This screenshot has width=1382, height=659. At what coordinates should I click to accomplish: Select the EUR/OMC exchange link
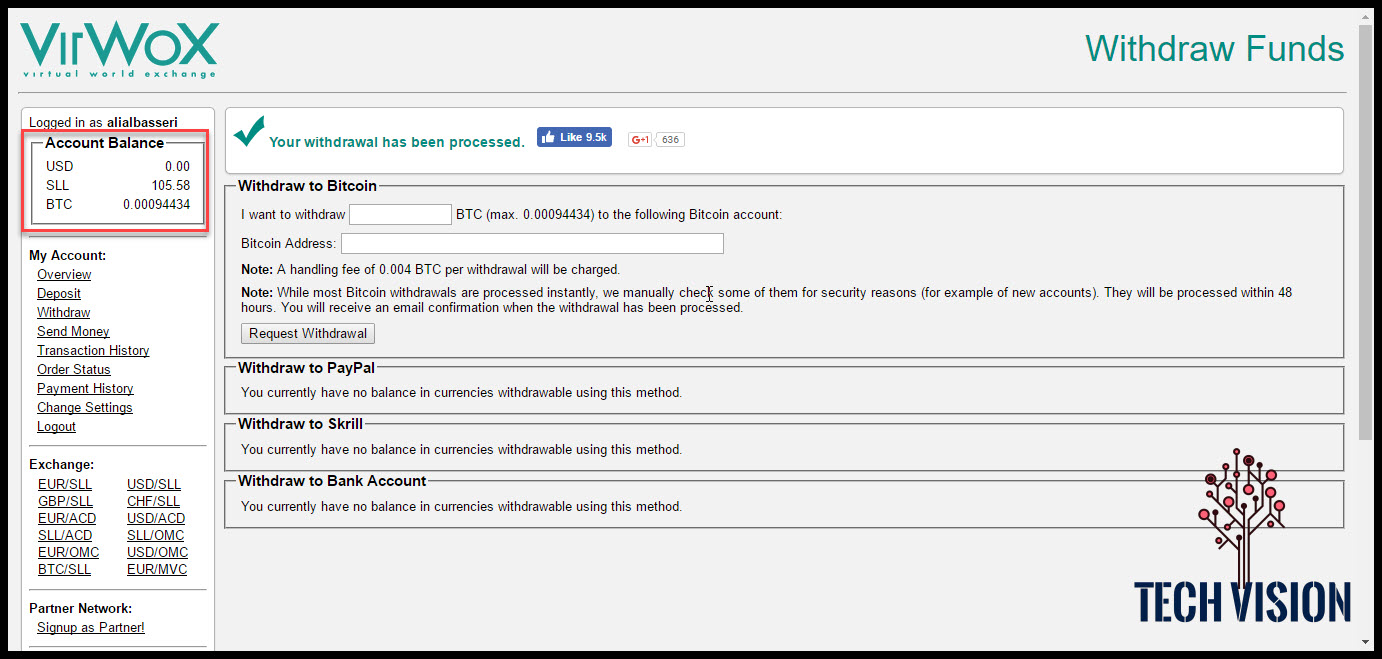(x=68, y=552)
